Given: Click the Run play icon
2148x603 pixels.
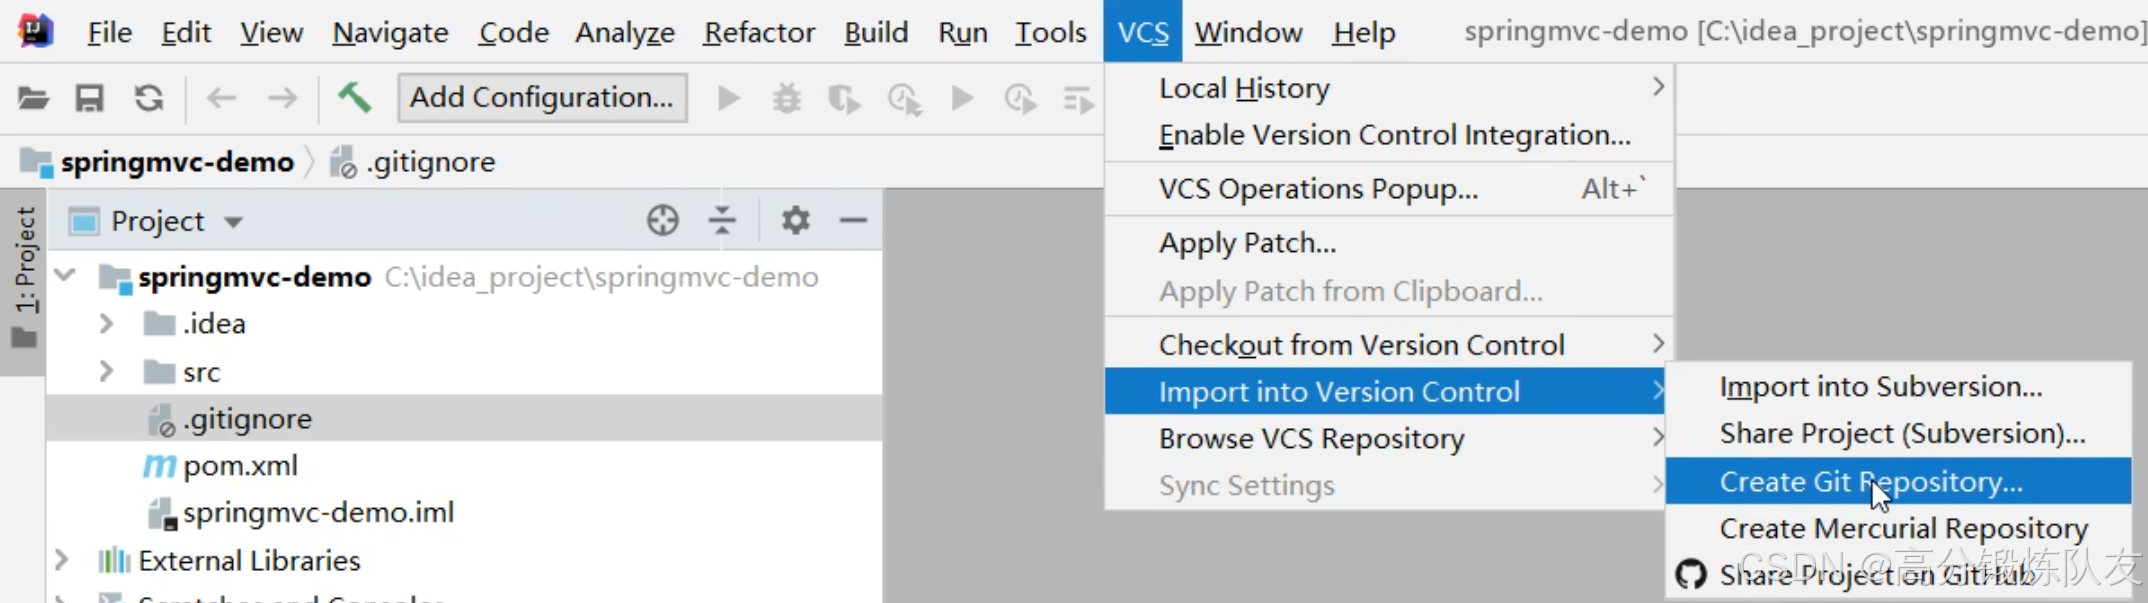Looking at the screenshot, I should point(729,98).
